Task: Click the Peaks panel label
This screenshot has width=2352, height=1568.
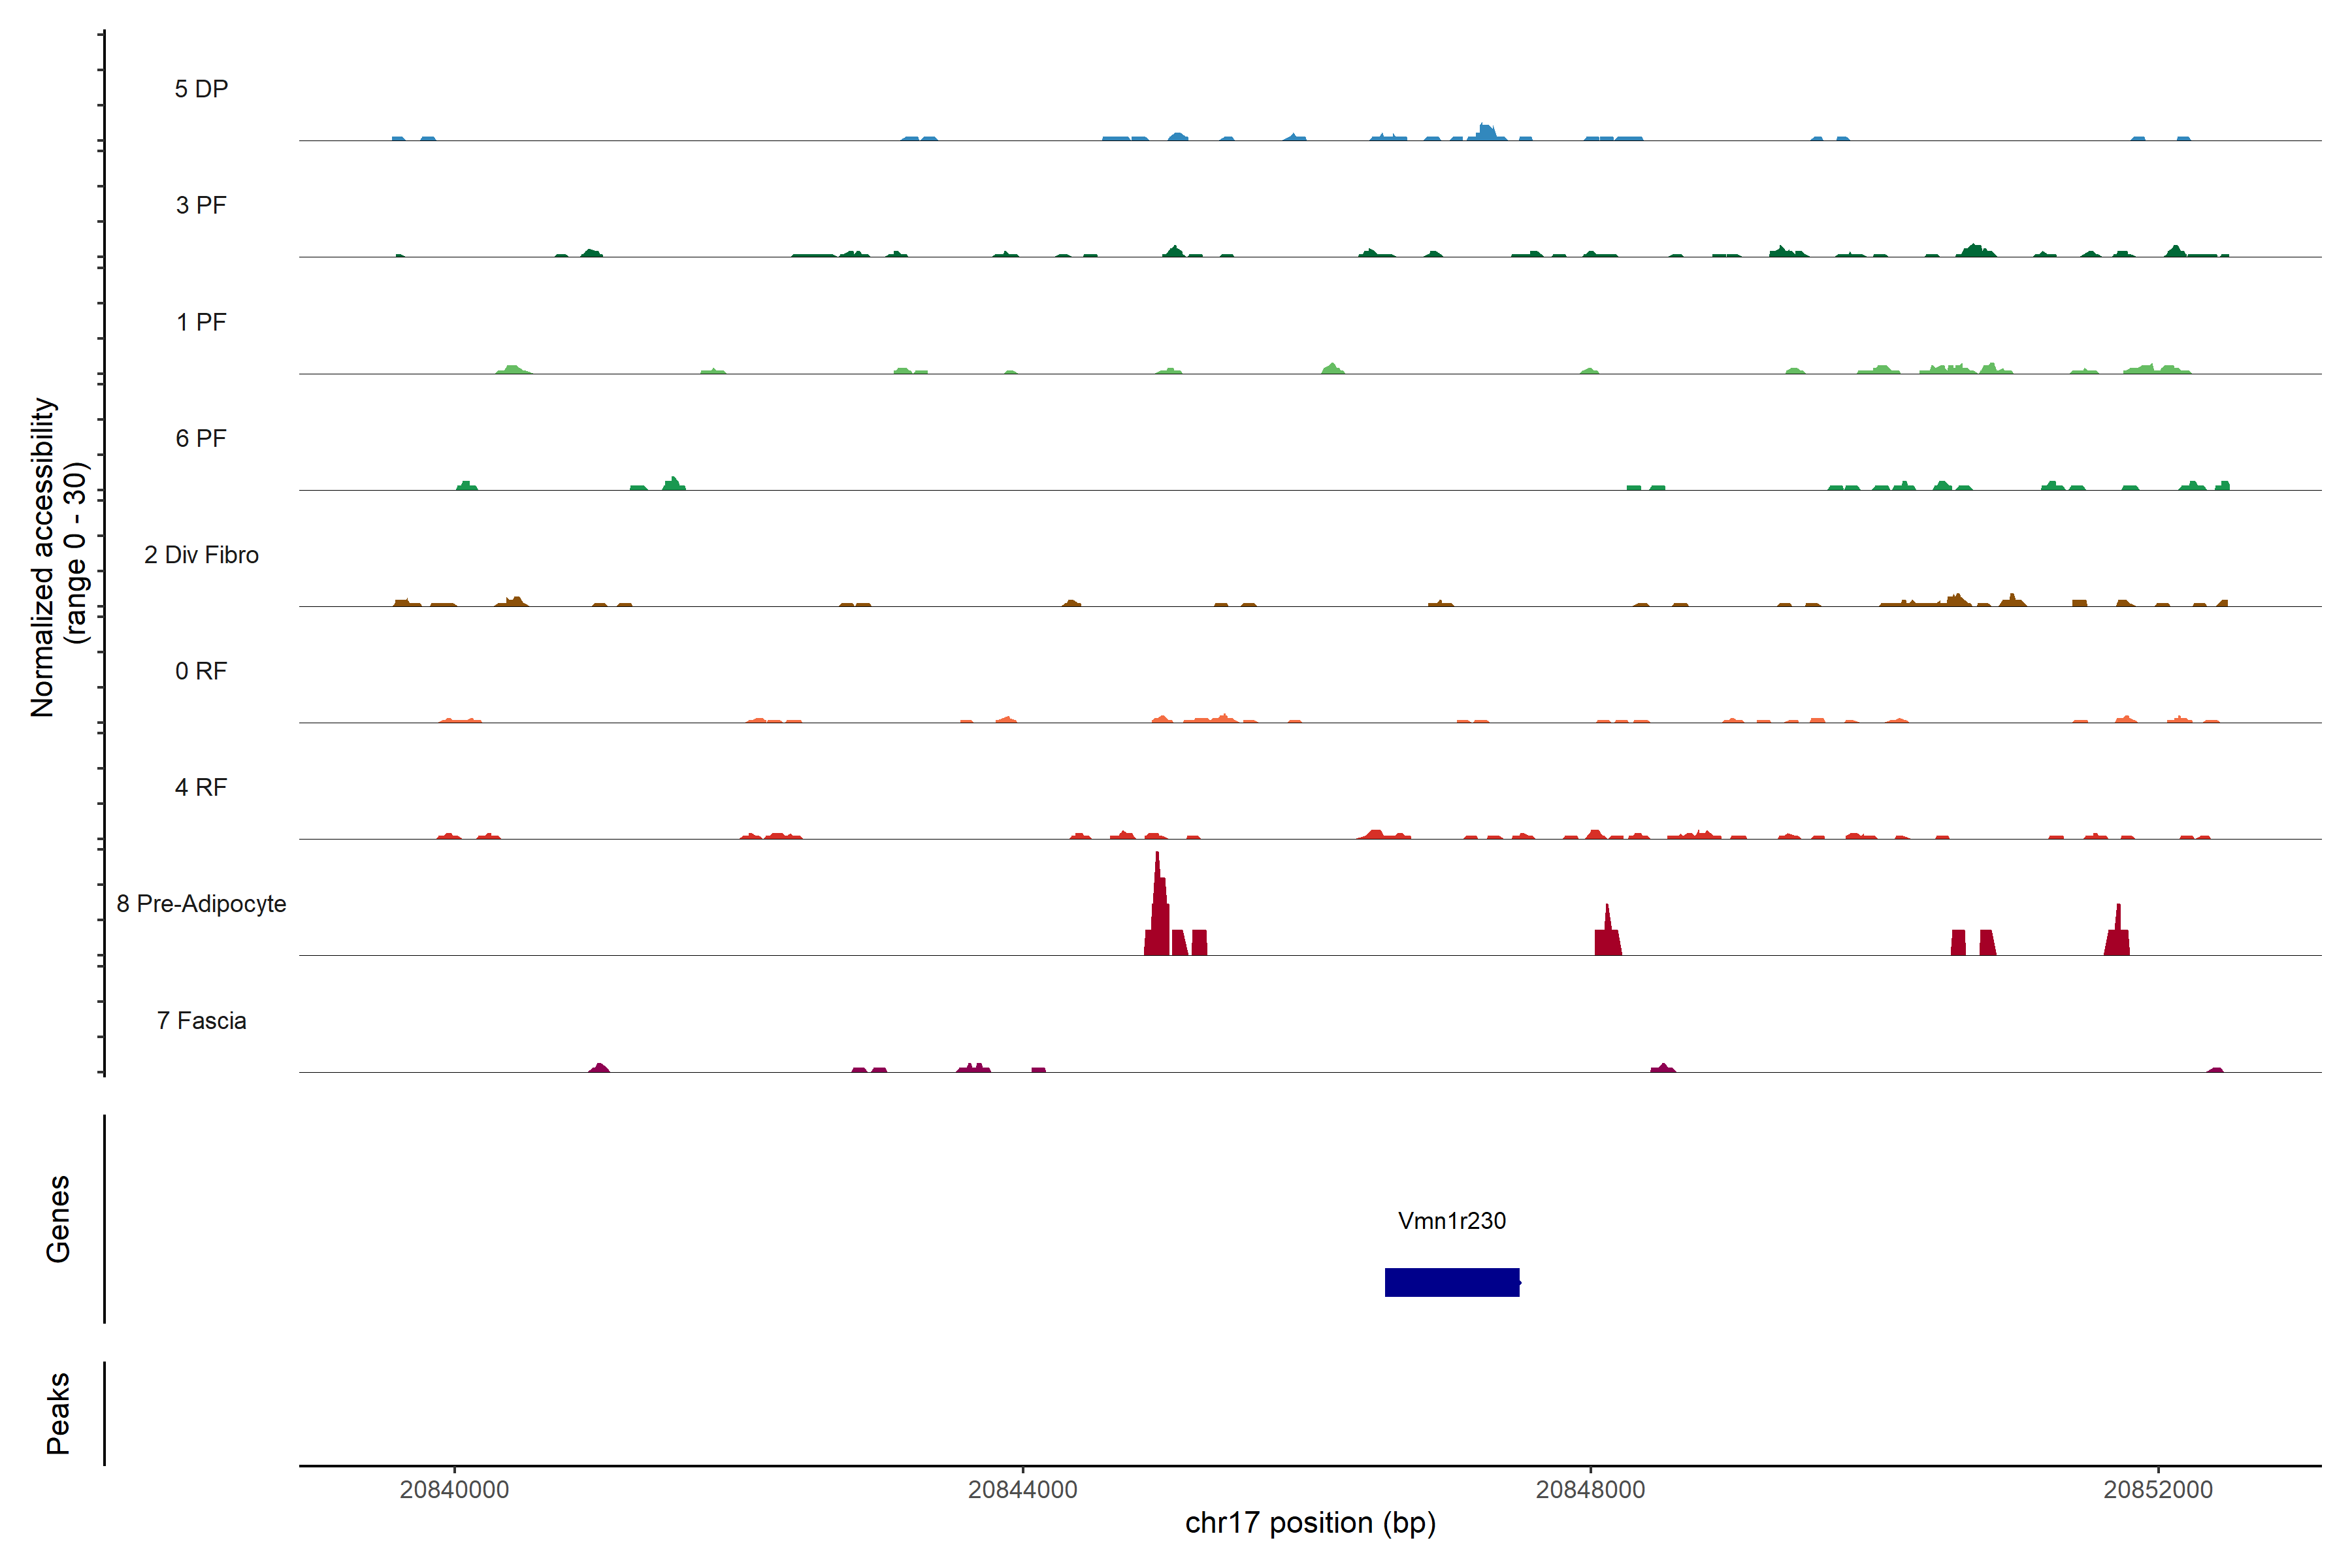Action: pyautogui.click(x=58, y=1413)
